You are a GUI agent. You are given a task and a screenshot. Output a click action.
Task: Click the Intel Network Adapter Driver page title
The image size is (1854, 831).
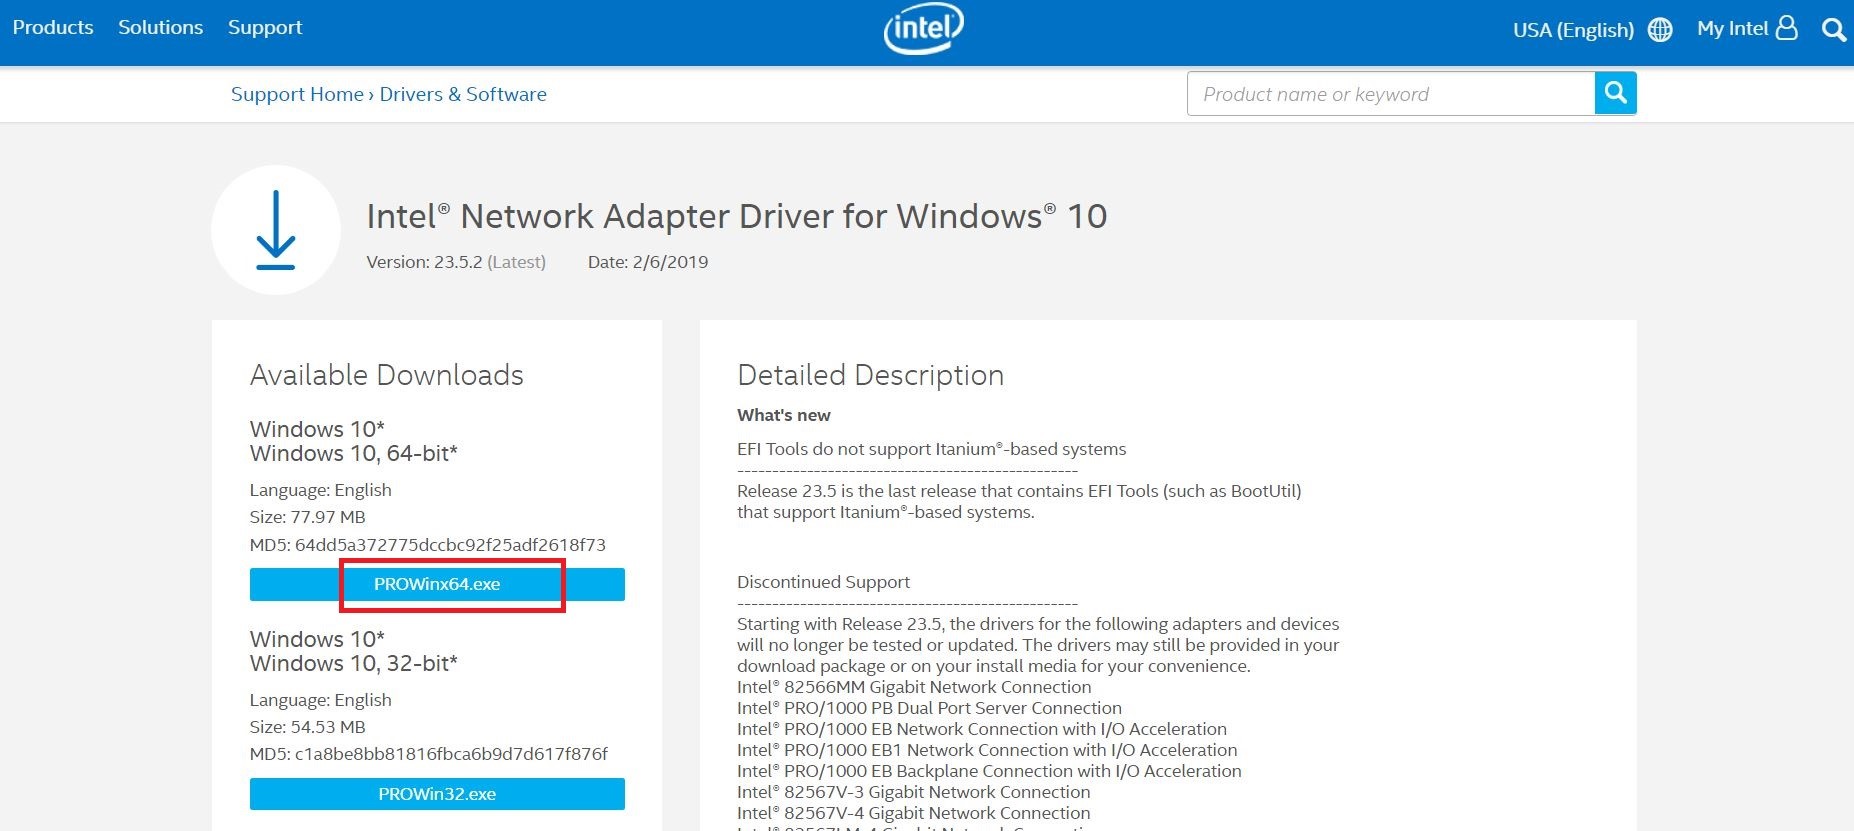click(x=736, y=216)
